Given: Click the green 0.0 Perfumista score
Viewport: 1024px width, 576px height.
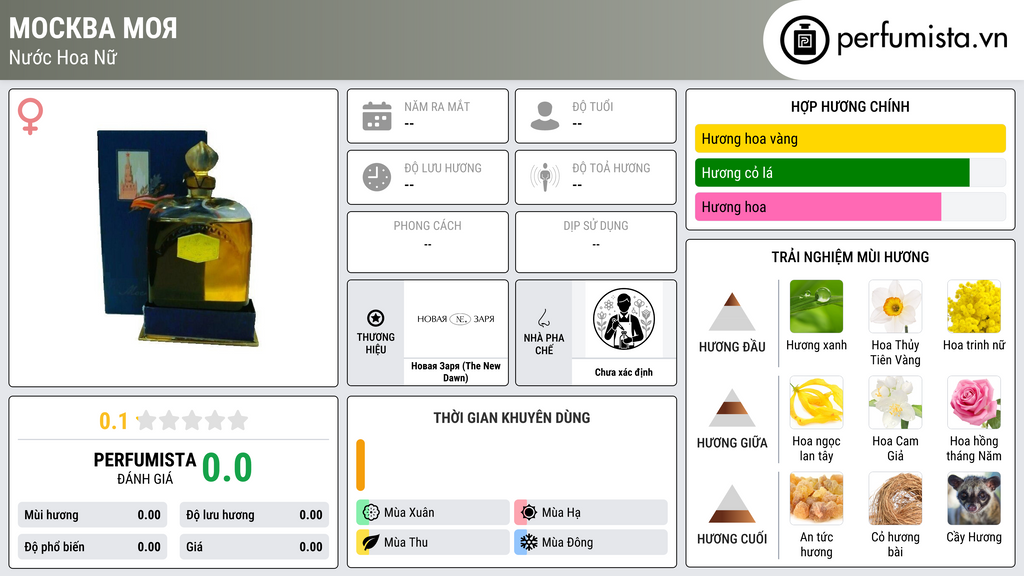Looking at the screenshot, I should pos(227,468).
